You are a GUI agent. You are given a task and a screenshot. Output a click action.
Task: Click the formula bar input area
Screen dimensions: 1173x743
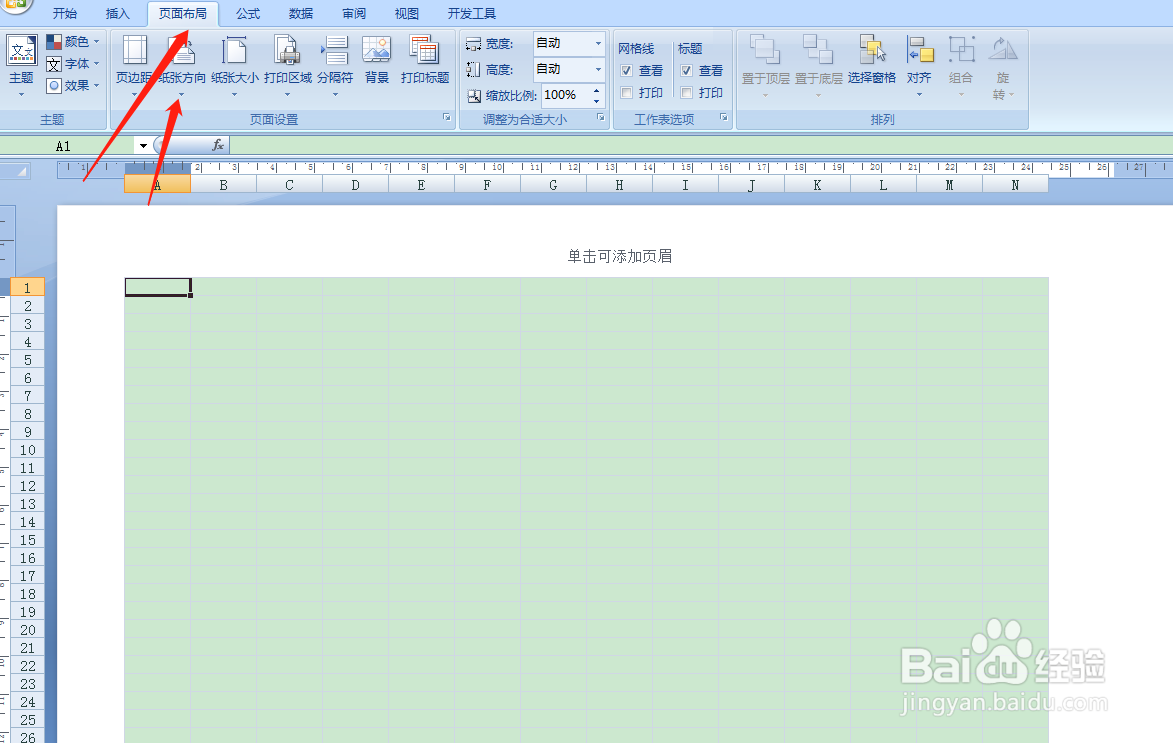pyautogui.click(x=700, y=145)
